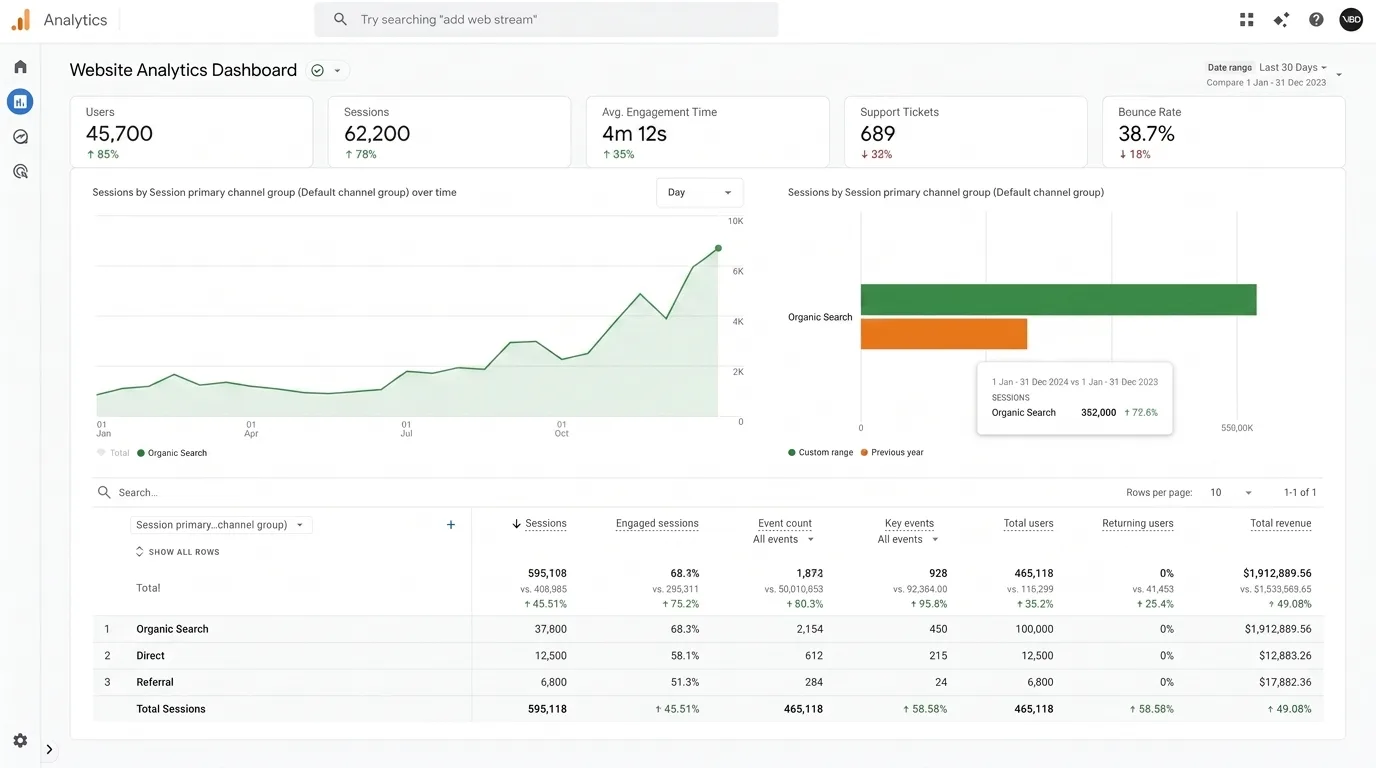Viewport: 1376px width, 768px height.
Task: Sort by the Key events column header
Action: point(909,524)
